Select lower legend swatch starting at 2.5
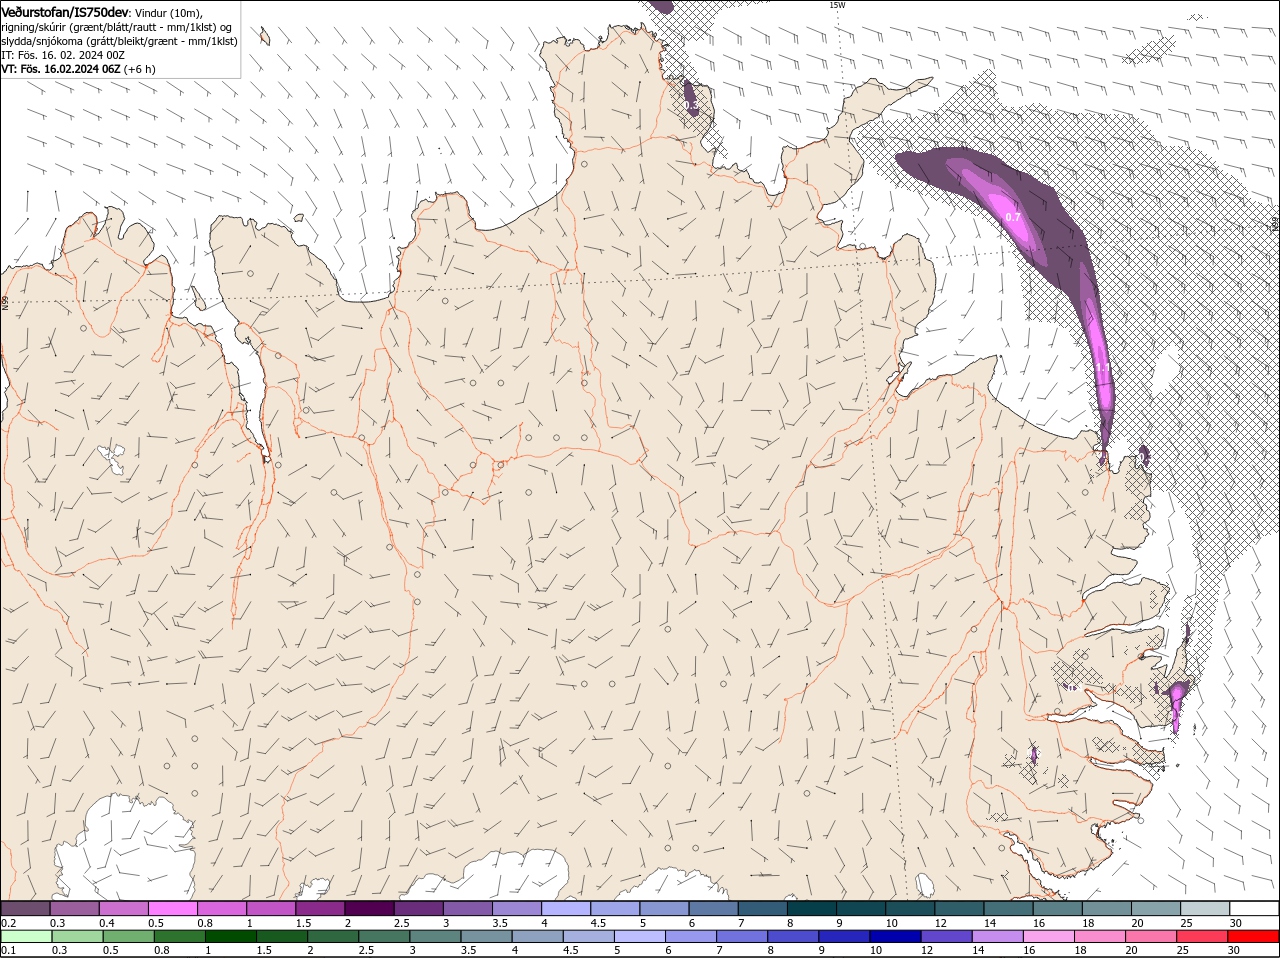 [383, 936]
